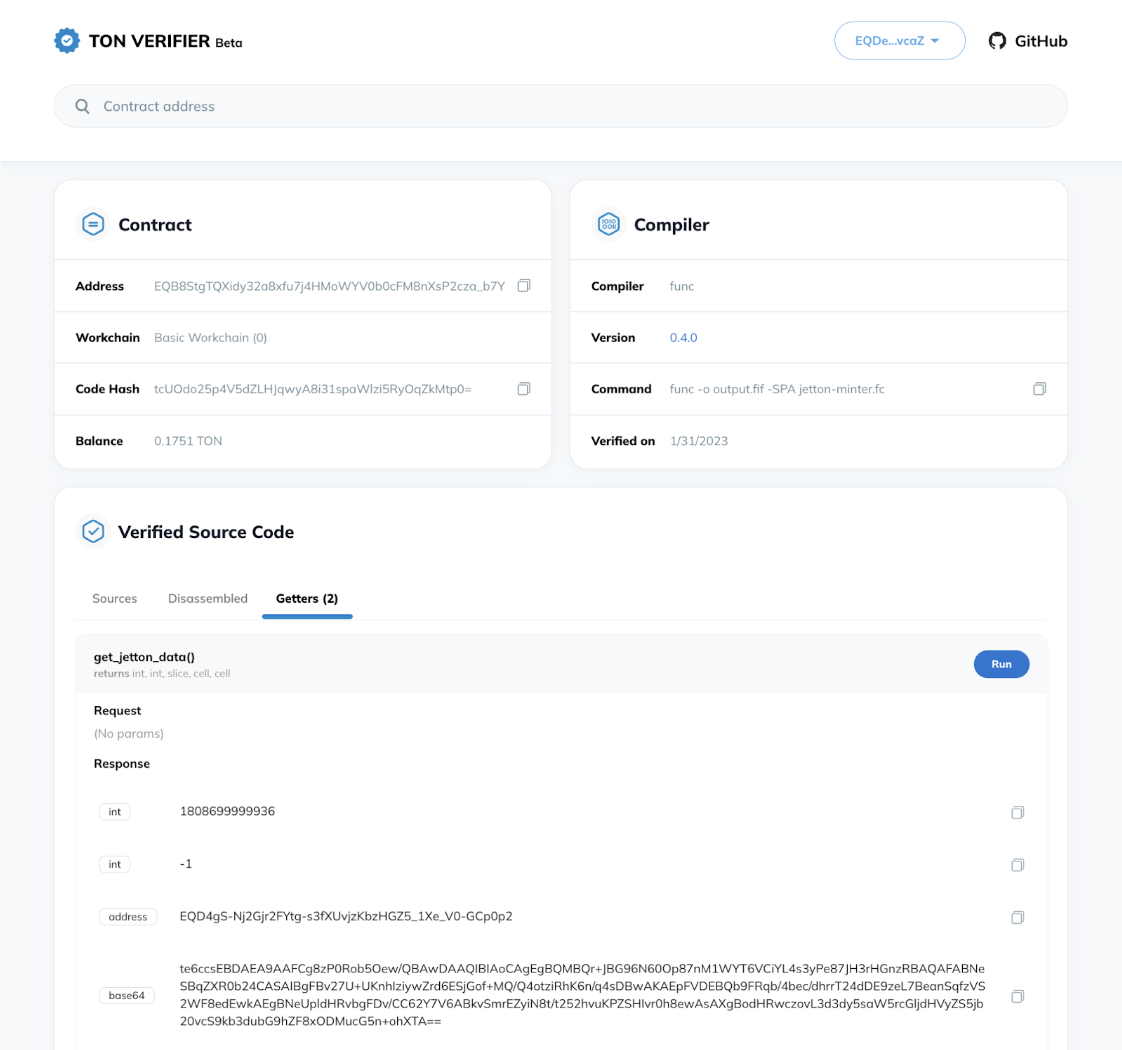Copy the base64 response value
The width and height of the screenshot is (1122, 1050).
pyautogui.click(x=1018, y=996)
